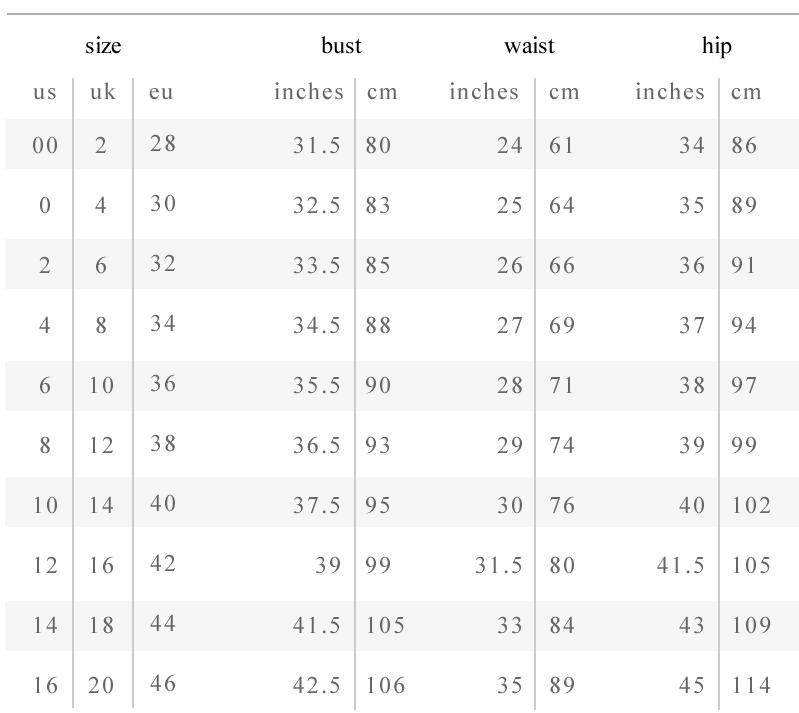Select the 31.5 inches bust value
Image resolution: width=799 pixels, height=713 pixels.
click(x=317, y=146)
